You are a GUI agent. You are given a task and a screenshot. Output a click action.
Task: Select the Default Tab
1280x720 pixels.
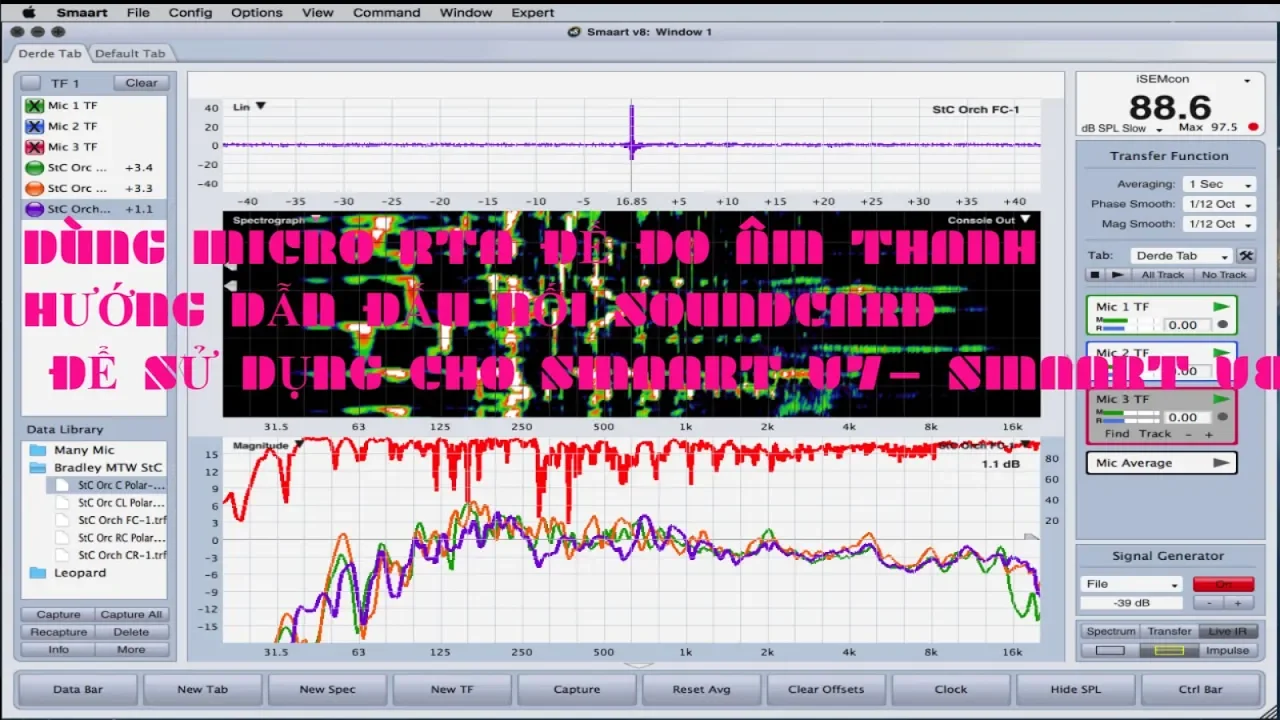tap(130, 53)
